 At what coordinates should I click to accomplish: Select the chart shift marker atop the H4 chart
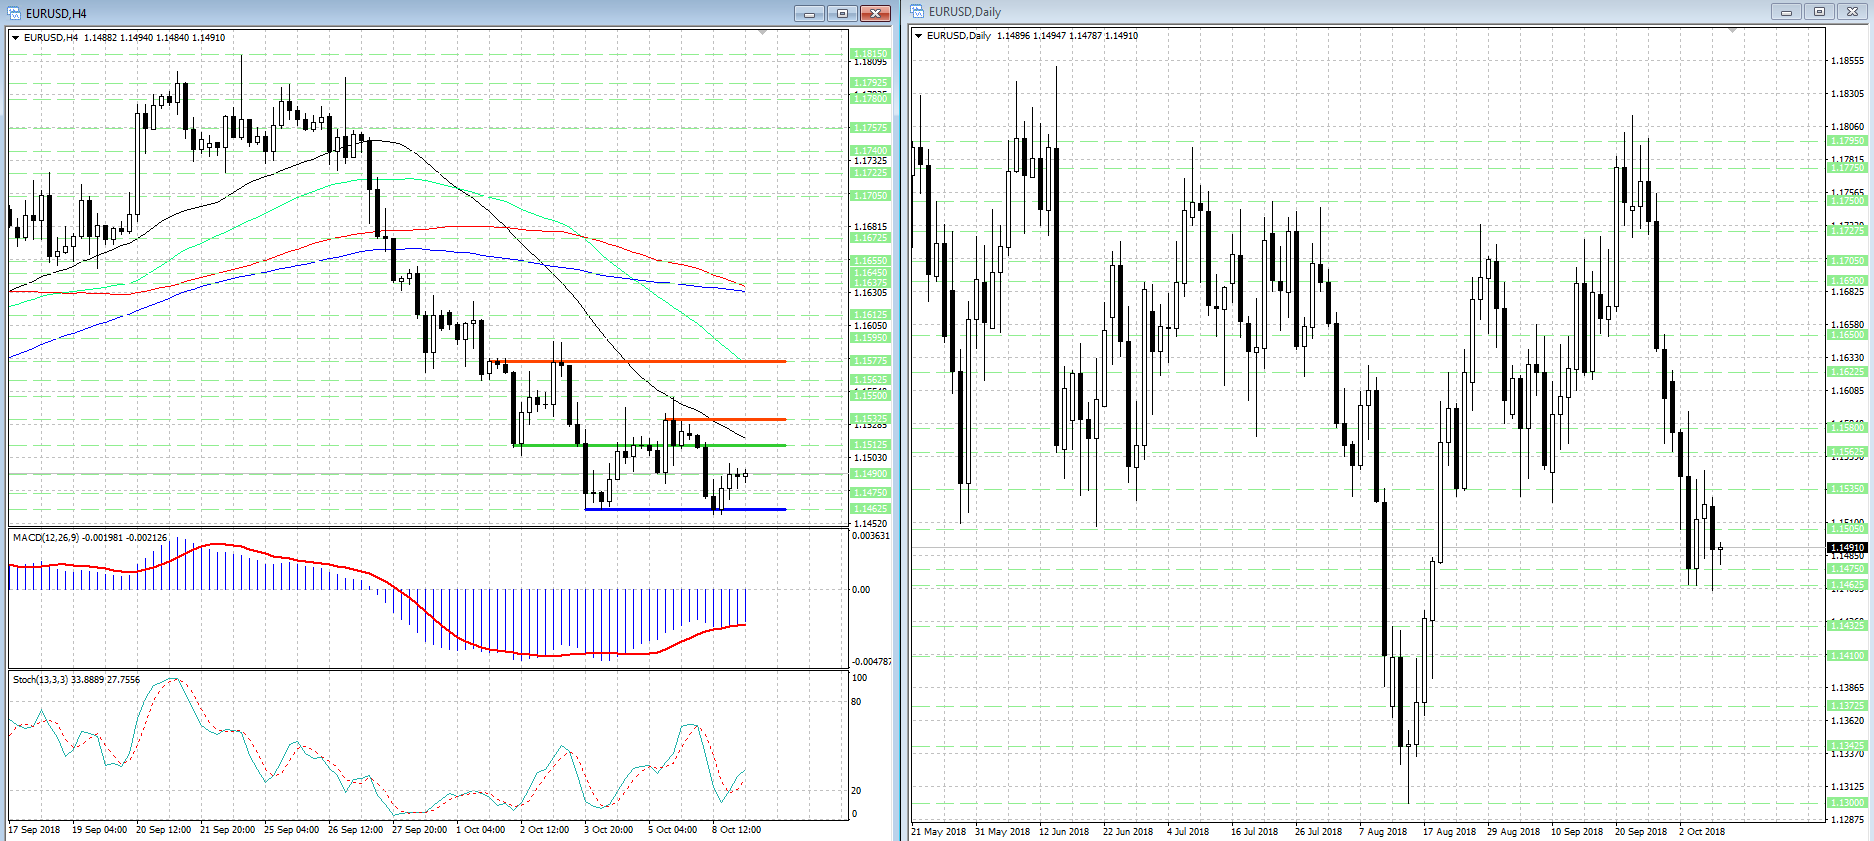(763, 33)
